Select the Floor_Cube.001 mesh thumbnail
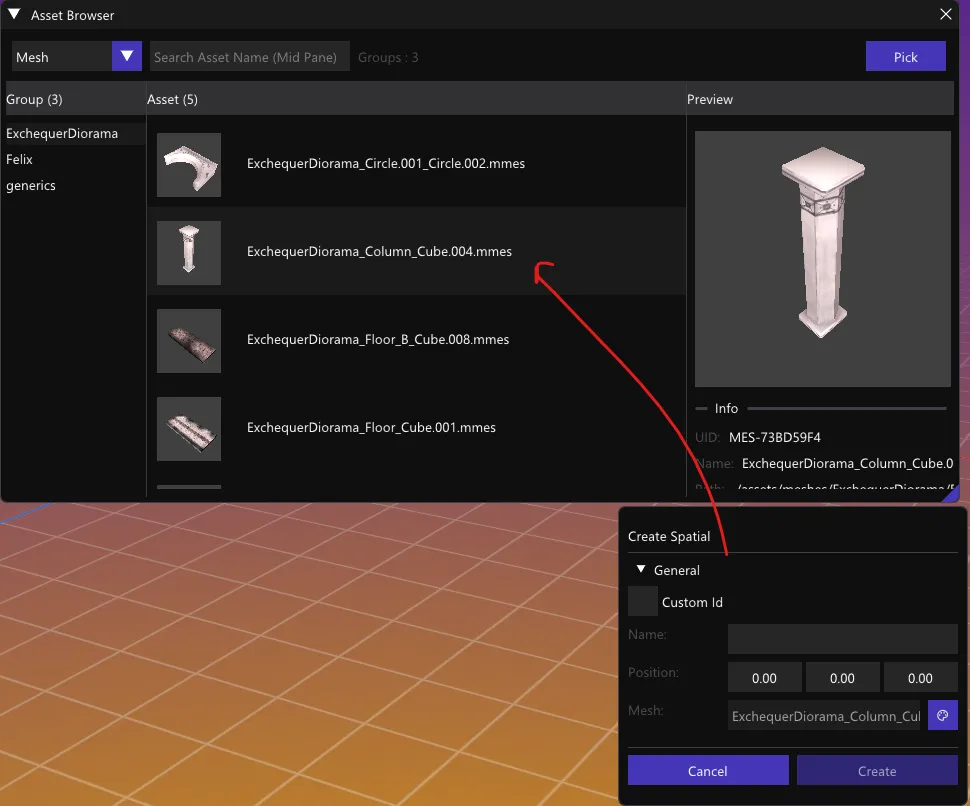Viewport: 970px width, 806px height. click(x=189, y=429)
